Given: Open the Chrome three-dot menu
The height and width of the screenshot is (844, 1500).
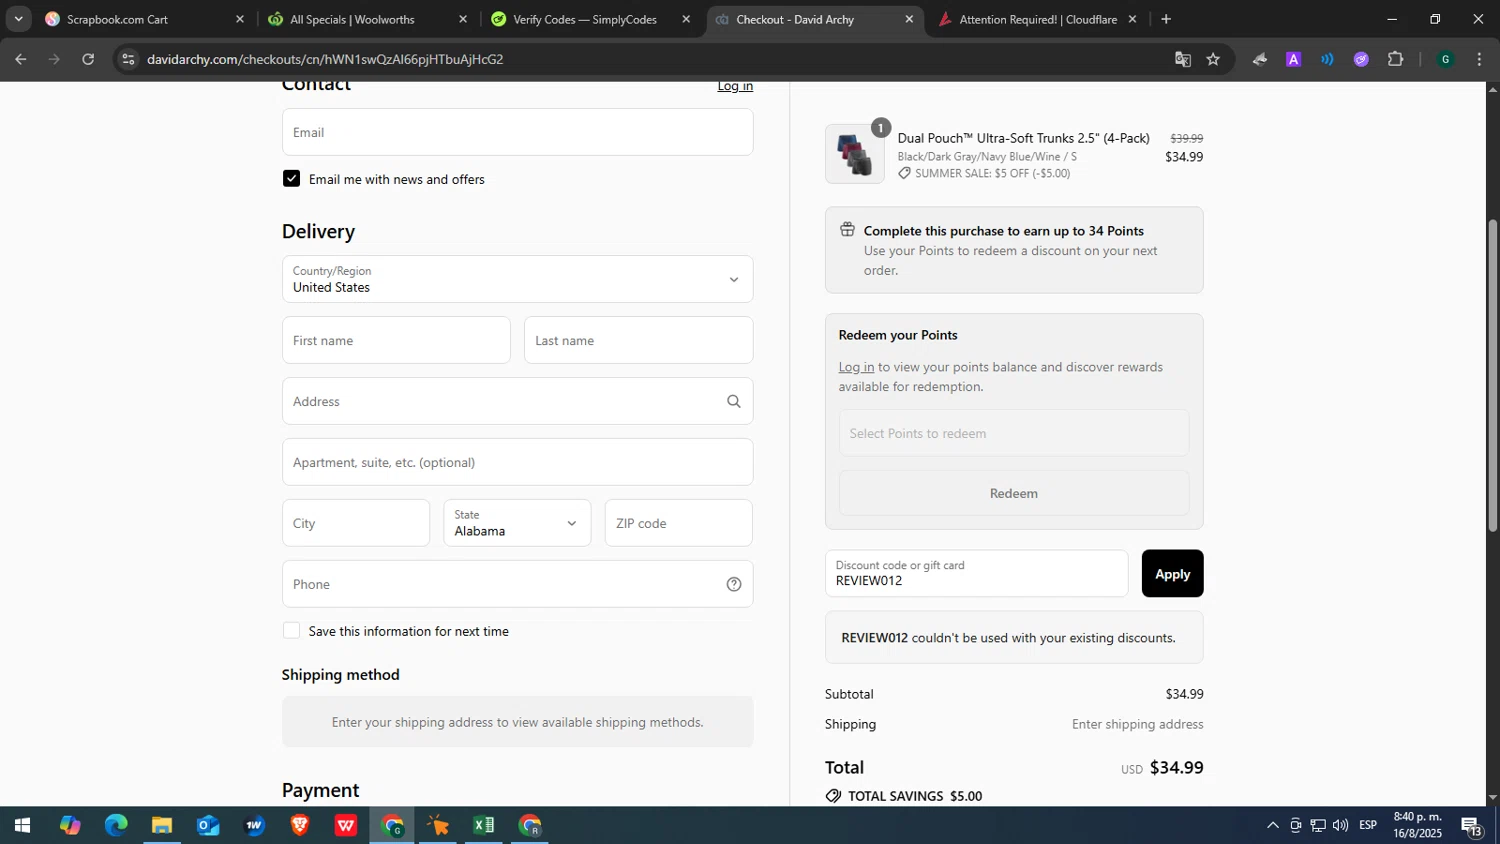Looking at the screenshot, I should 1479,59.
